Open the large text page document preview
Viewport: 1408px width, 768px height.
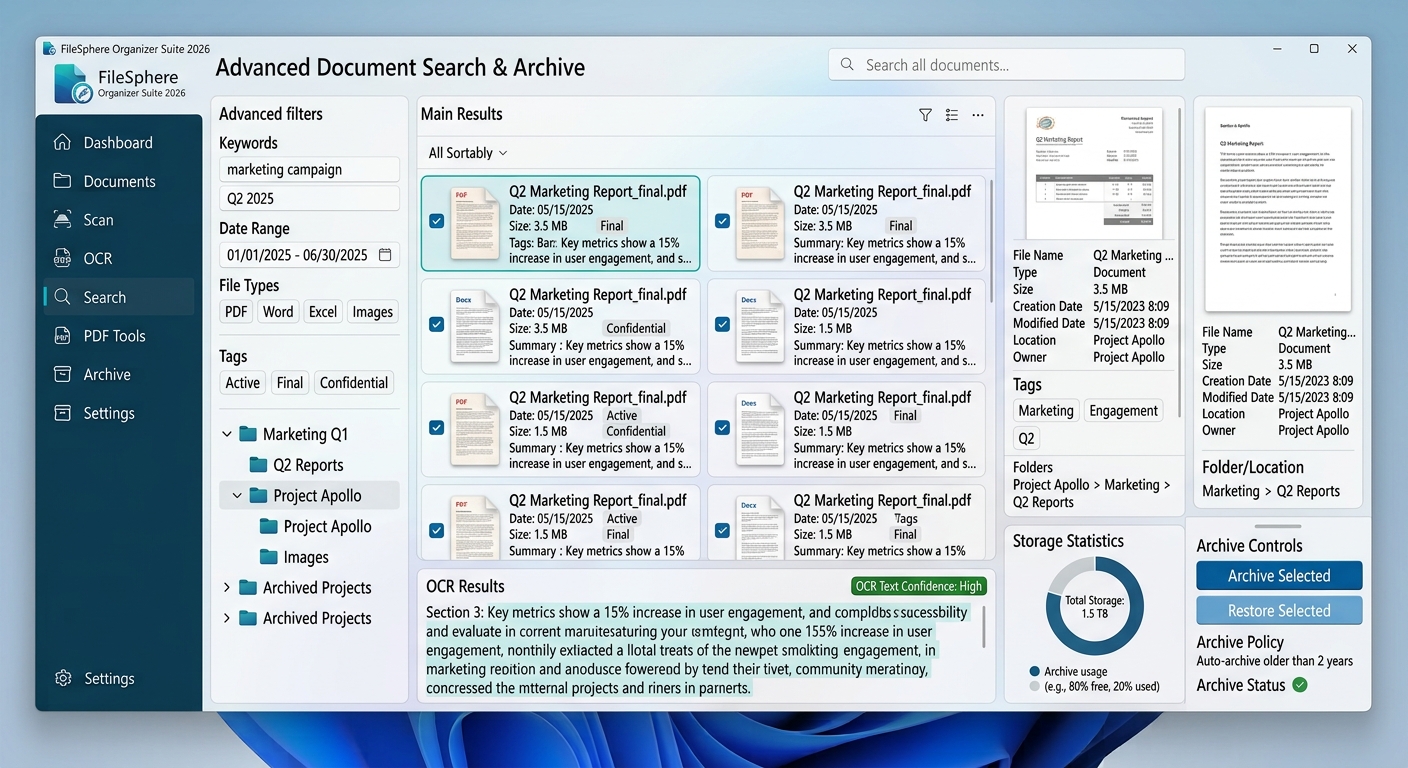pos(1277,211)
